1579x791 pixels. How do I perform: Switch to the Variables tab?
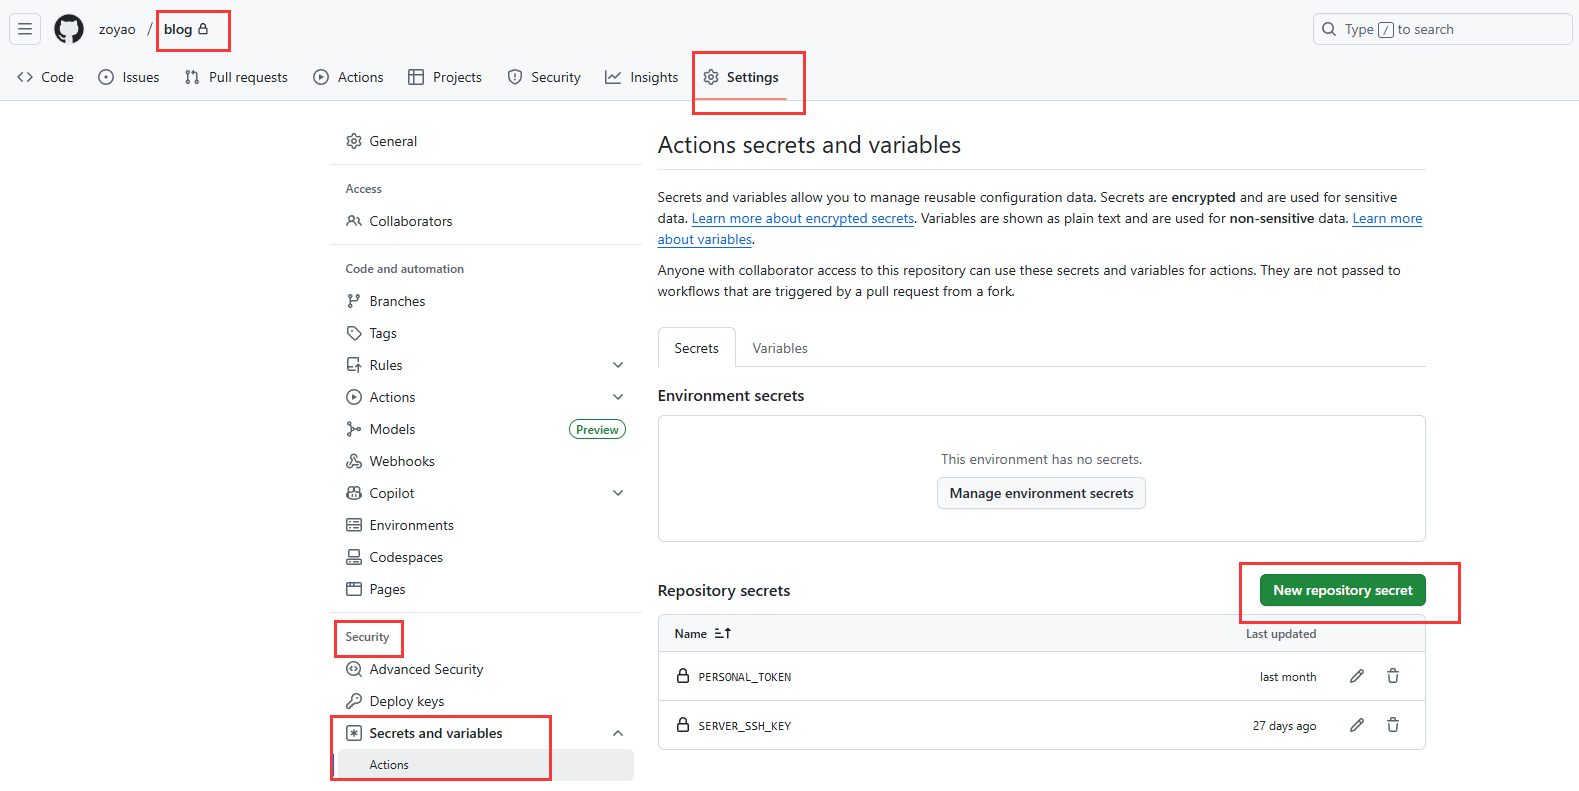(779, 348)
